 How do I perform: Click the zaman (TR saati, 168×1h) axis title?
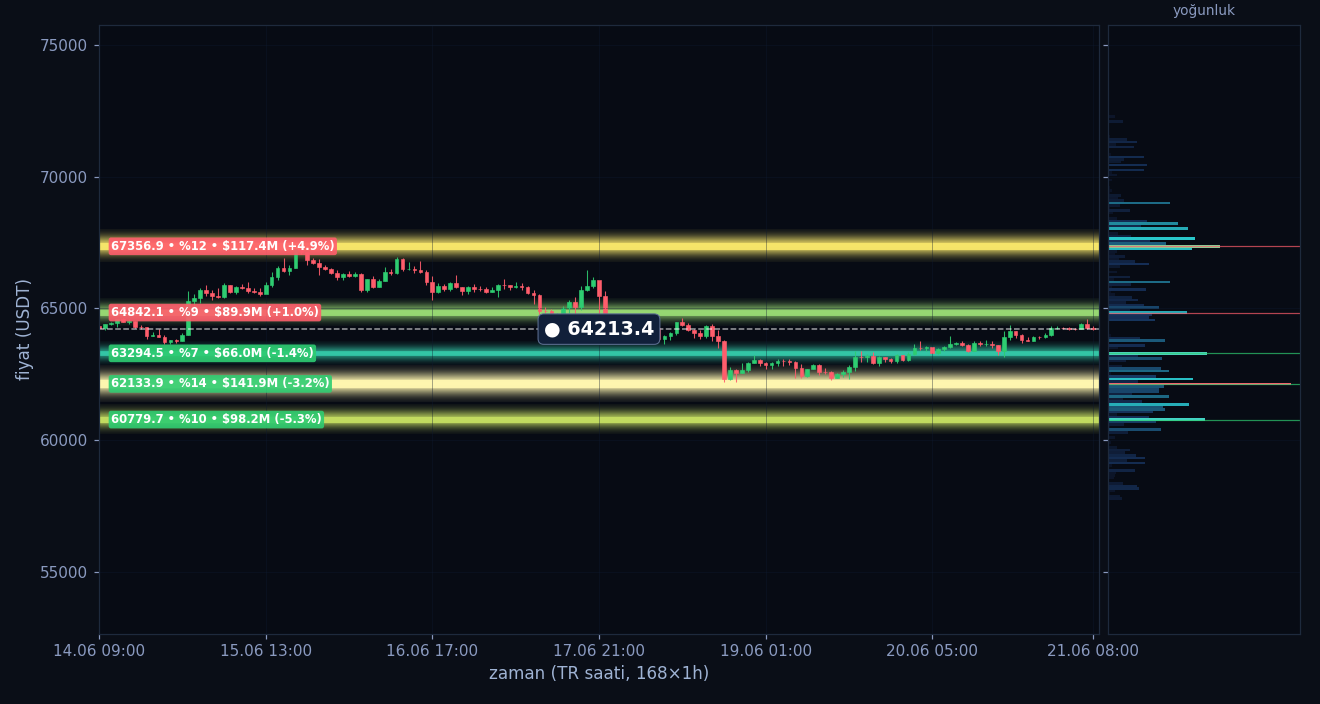click(x=599, y=674)
